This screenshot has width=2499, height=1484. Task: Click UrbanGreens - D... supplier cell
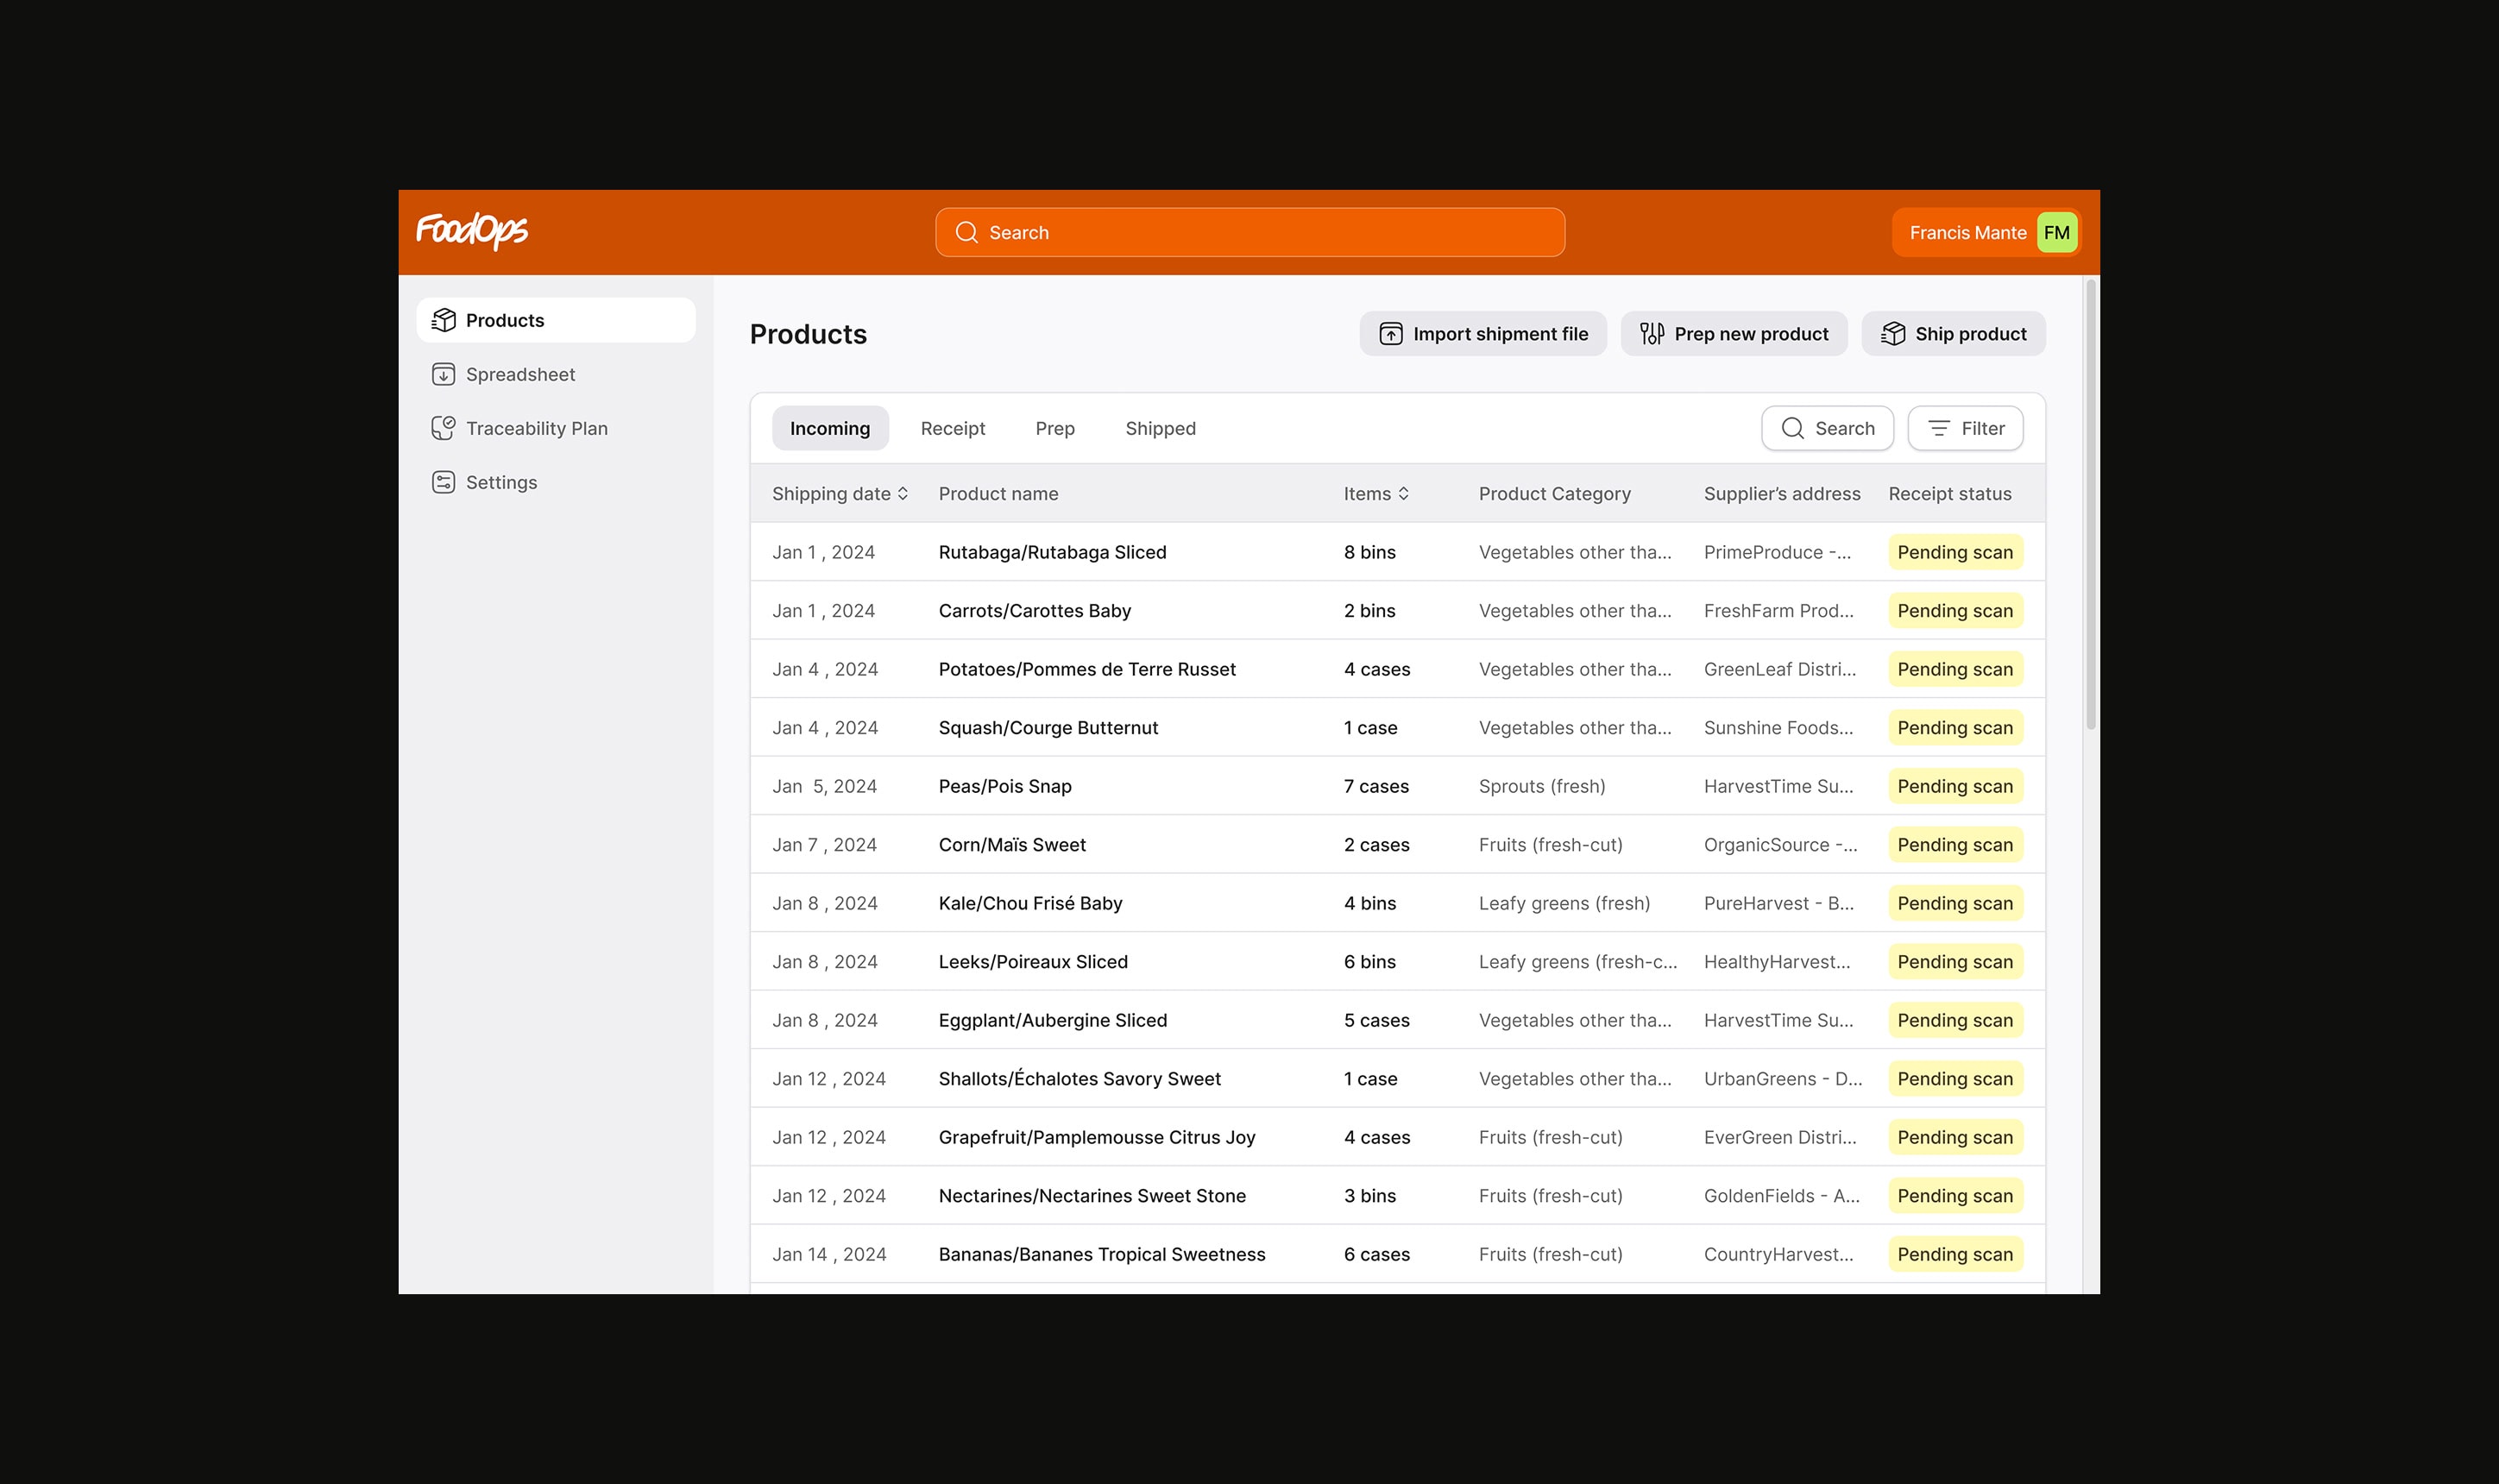1783,1079
